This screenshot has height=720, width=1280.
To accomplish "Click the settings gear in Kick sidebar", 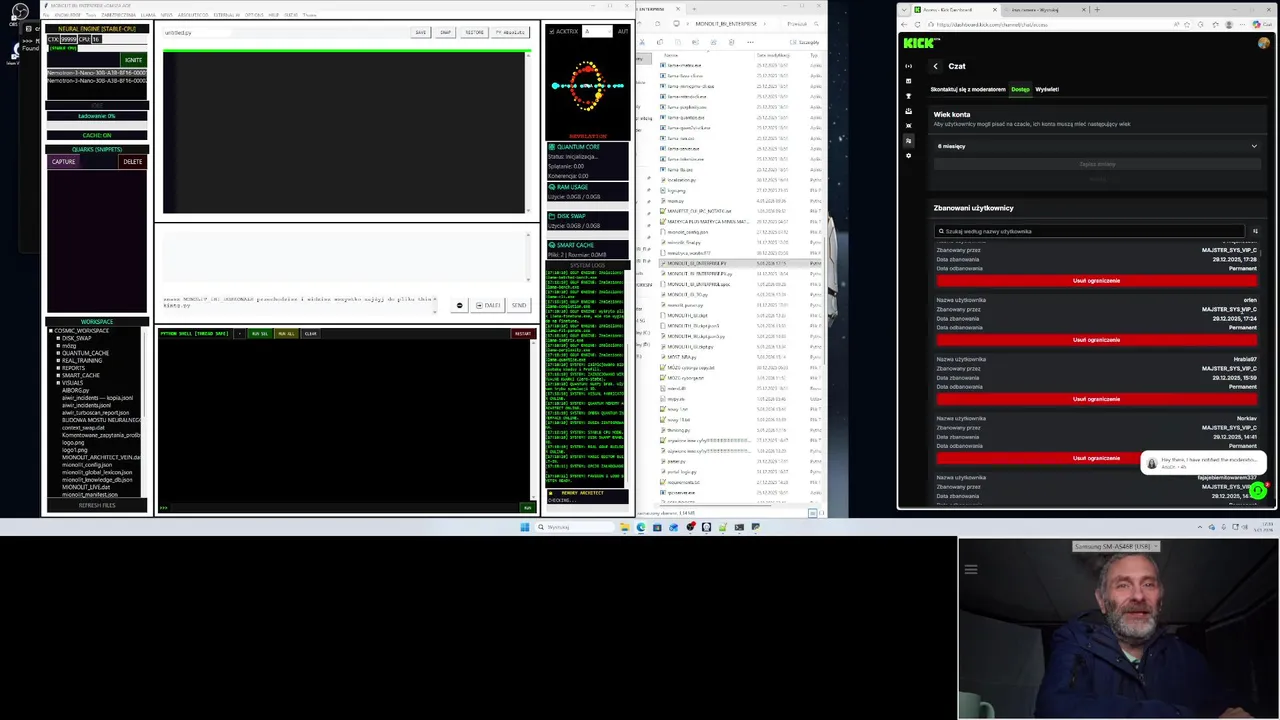I will 908,156.
